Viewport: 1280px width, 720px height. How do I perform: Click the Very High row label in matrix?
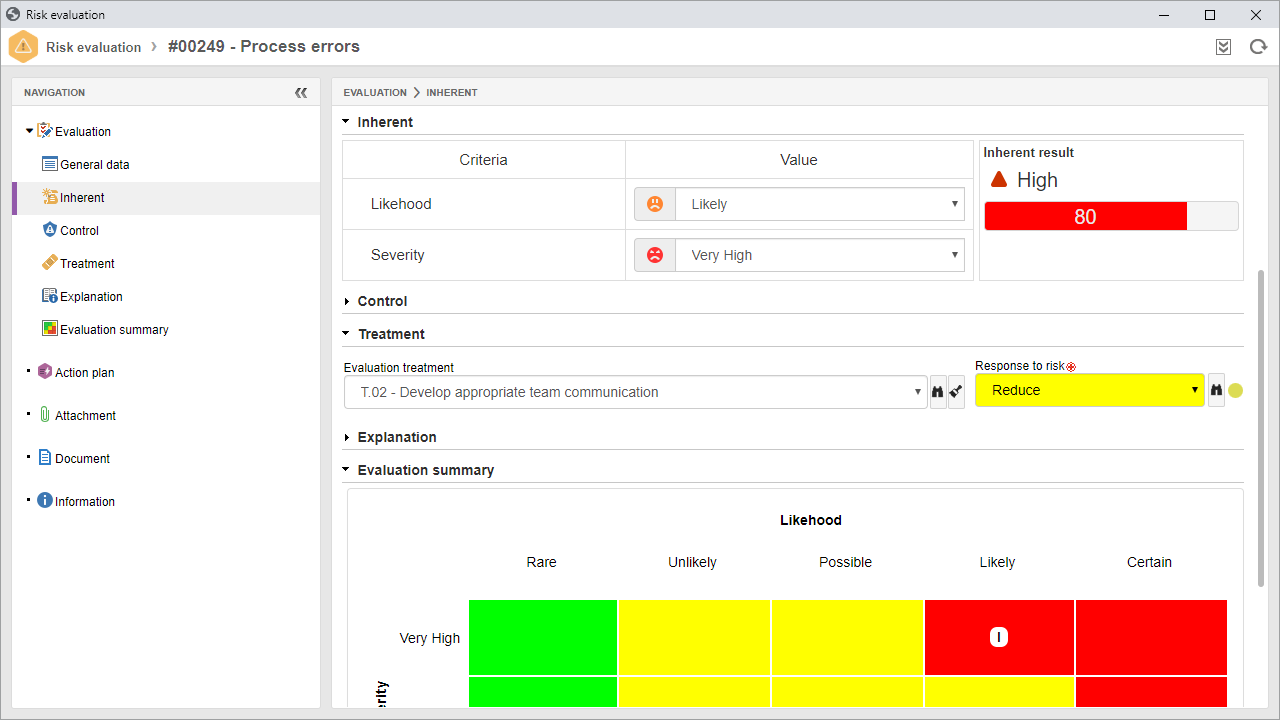430,638
